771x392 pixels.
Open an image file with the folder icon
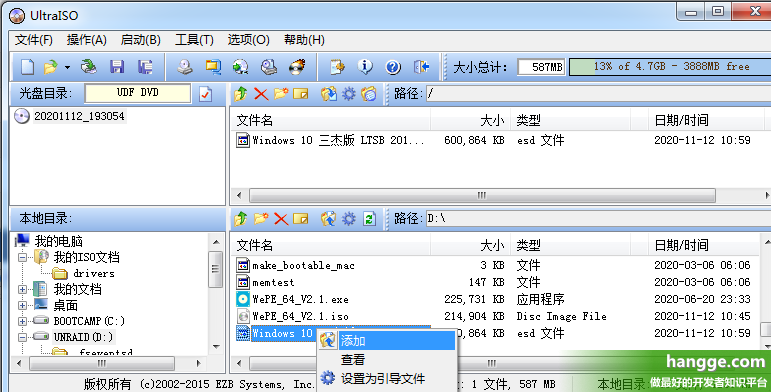pos(50,67)
